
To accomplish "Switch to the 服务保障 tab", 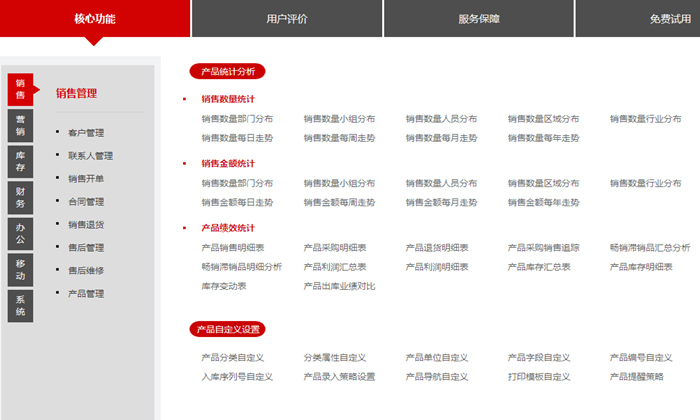I will tap(478, 19).
